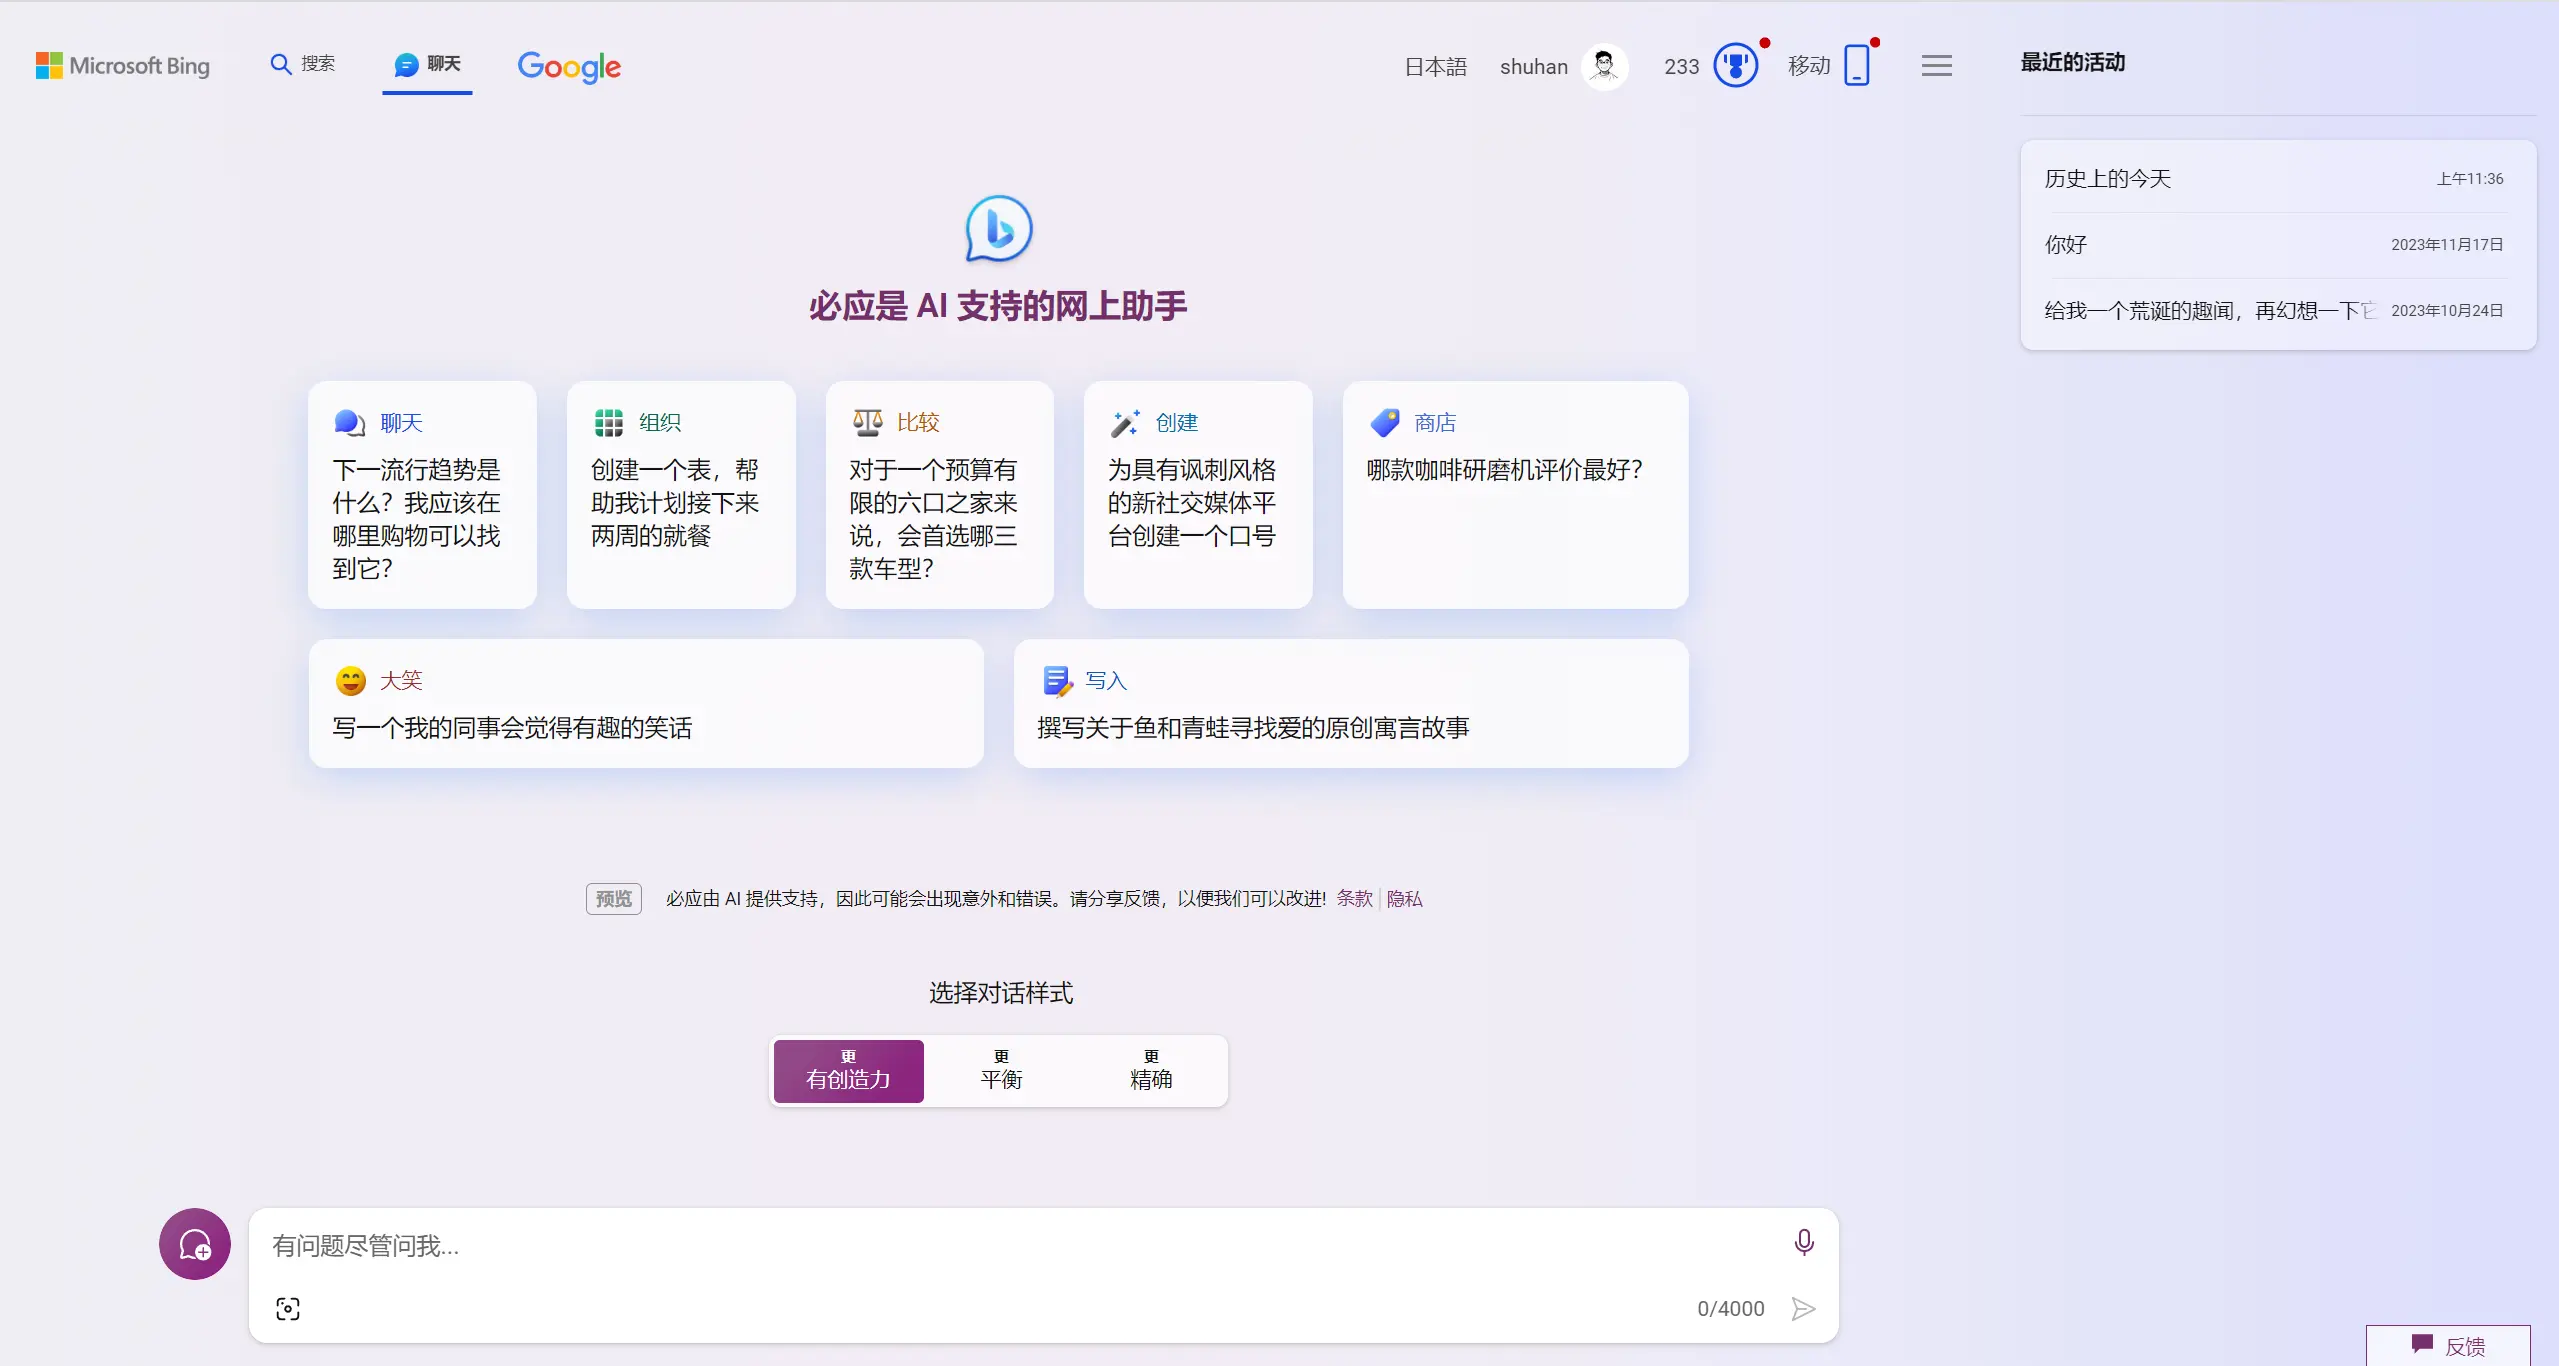Choose 更精确 conversation style

[x=1150, y=1071]
